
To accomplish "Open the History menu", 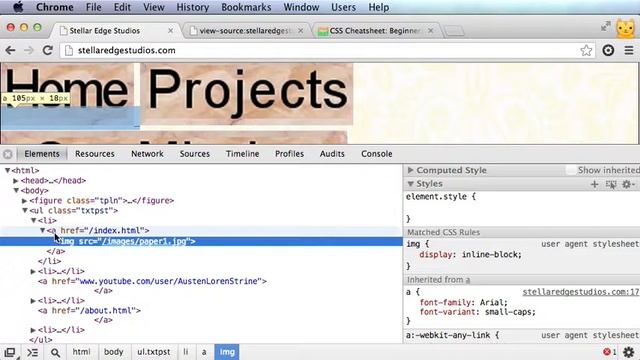I will tap(193, 7).
